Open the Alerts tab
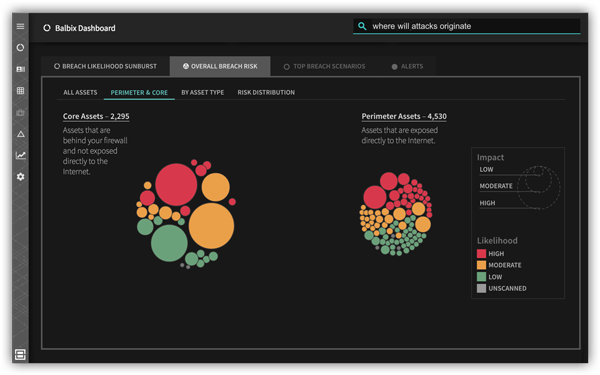This screenshot has width=600, height=375. click(408, 67)
